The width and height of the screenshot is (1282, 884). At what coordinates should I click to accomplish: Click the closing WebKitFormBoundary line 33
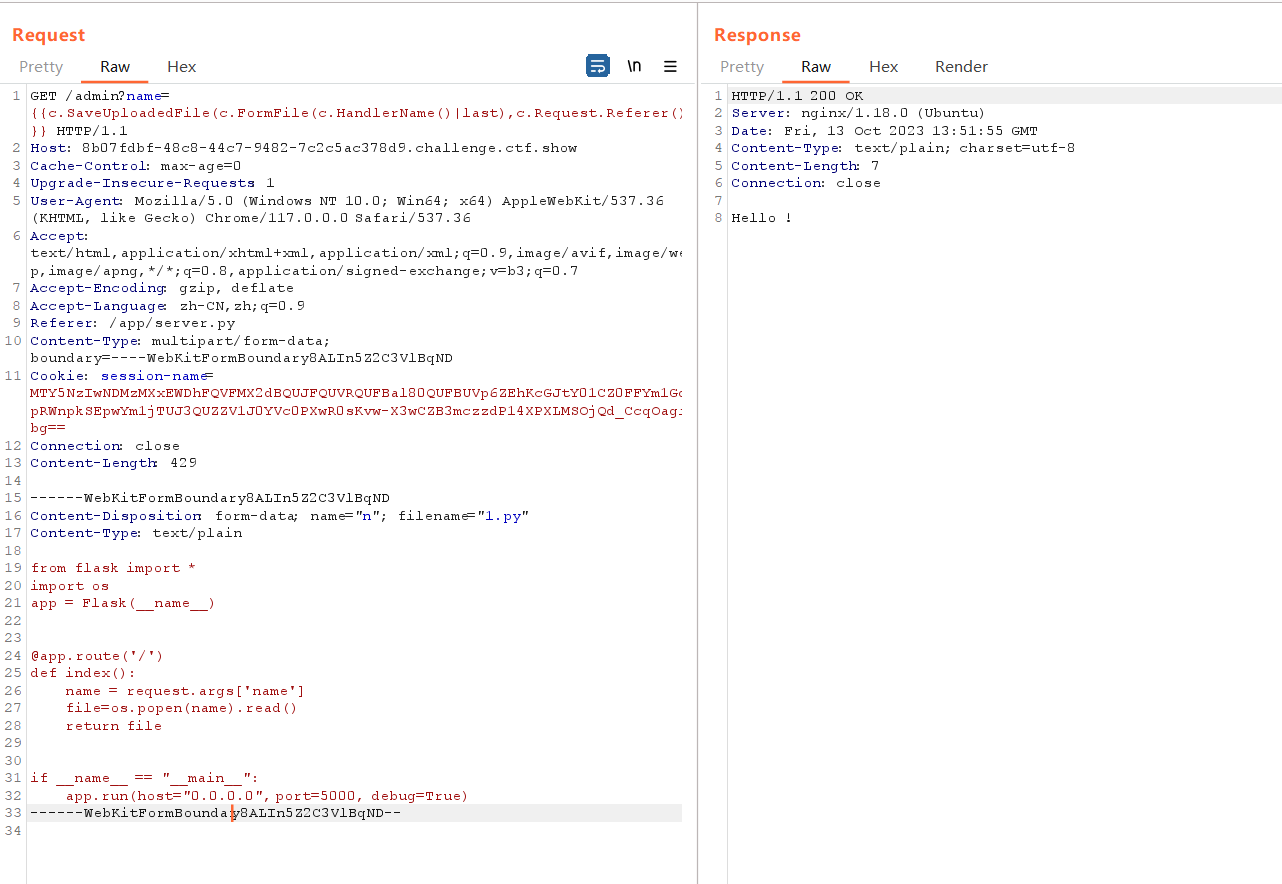pos(216,813)
